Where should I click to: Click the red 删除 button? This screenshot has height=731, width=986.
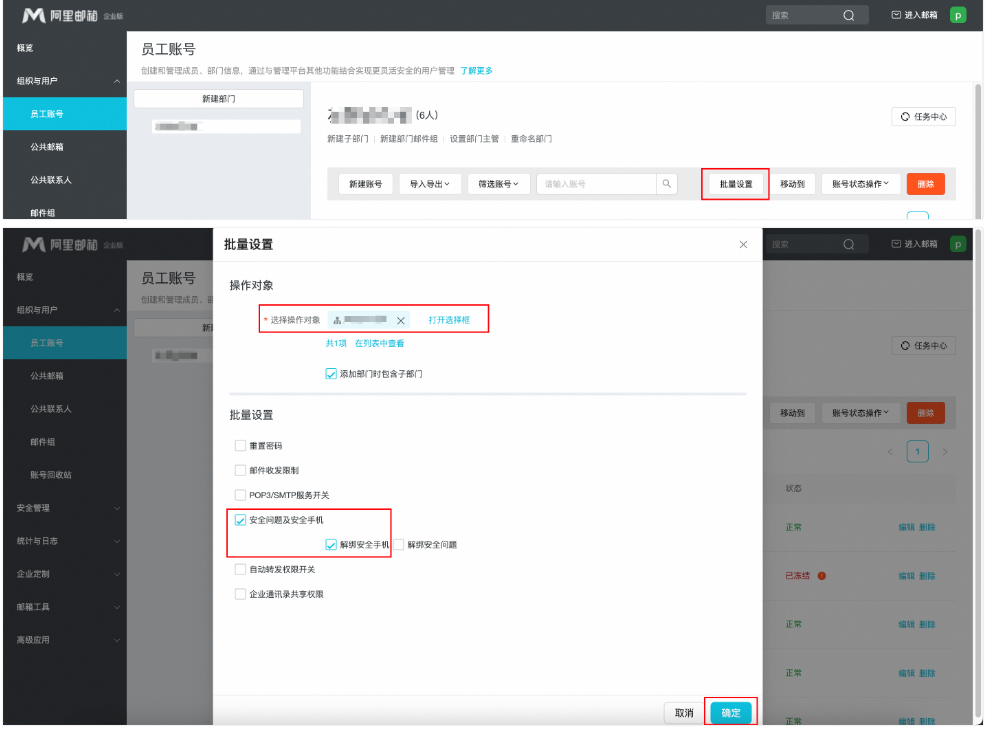(925, 184)
